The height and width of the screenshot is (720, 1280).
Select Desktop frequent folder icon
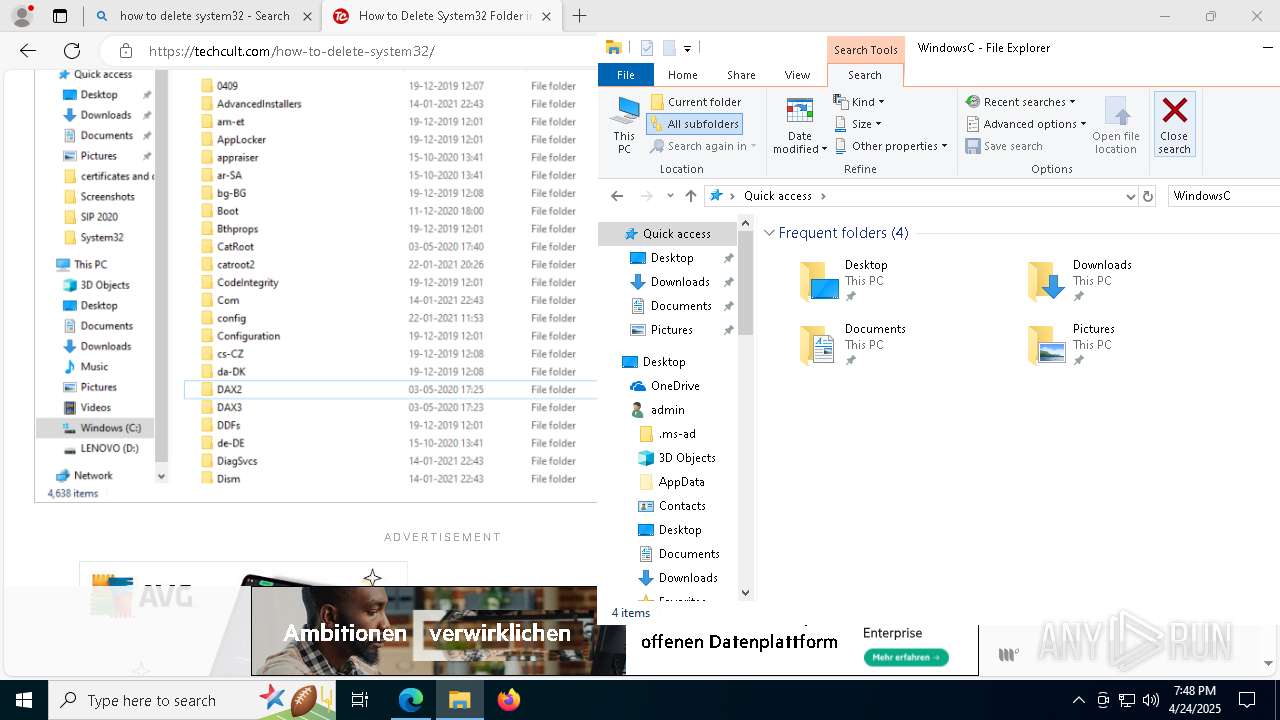820,282
